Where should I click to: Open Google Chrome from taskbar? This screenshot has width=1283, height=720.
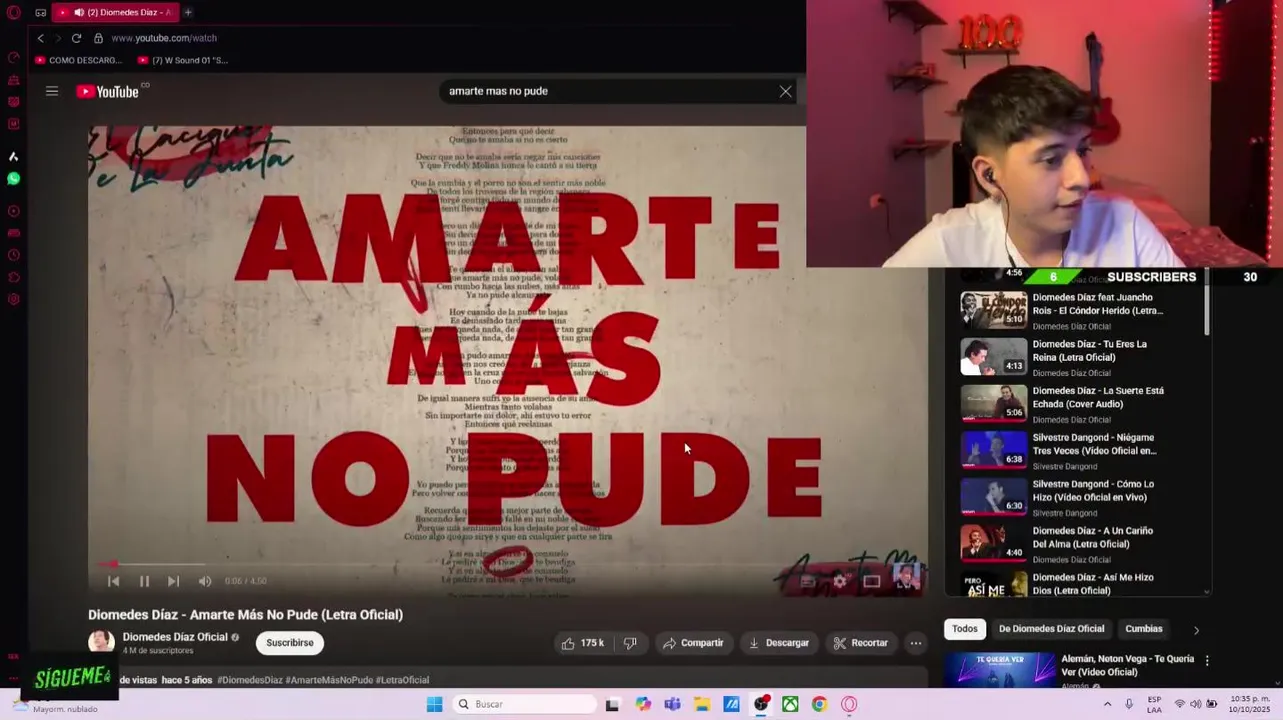(x=819, y=704)
